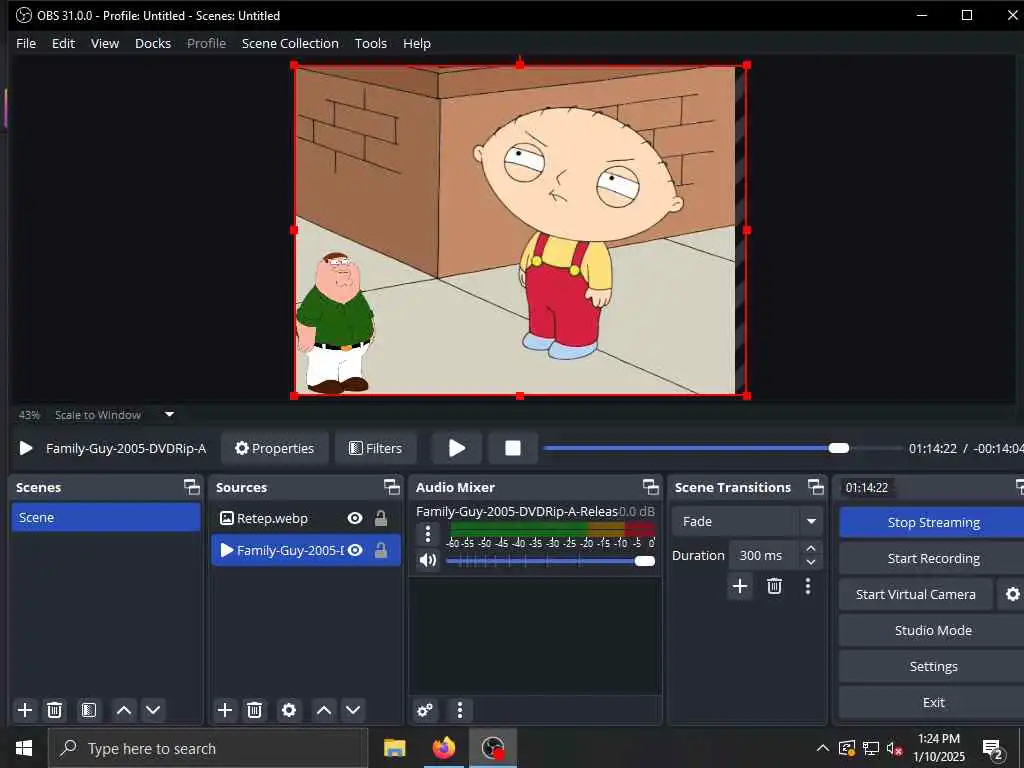The height and width of the screenshot is (768, 1024).
Task: Select the Scene item in Scenes list
Action: tap(106, 517)
